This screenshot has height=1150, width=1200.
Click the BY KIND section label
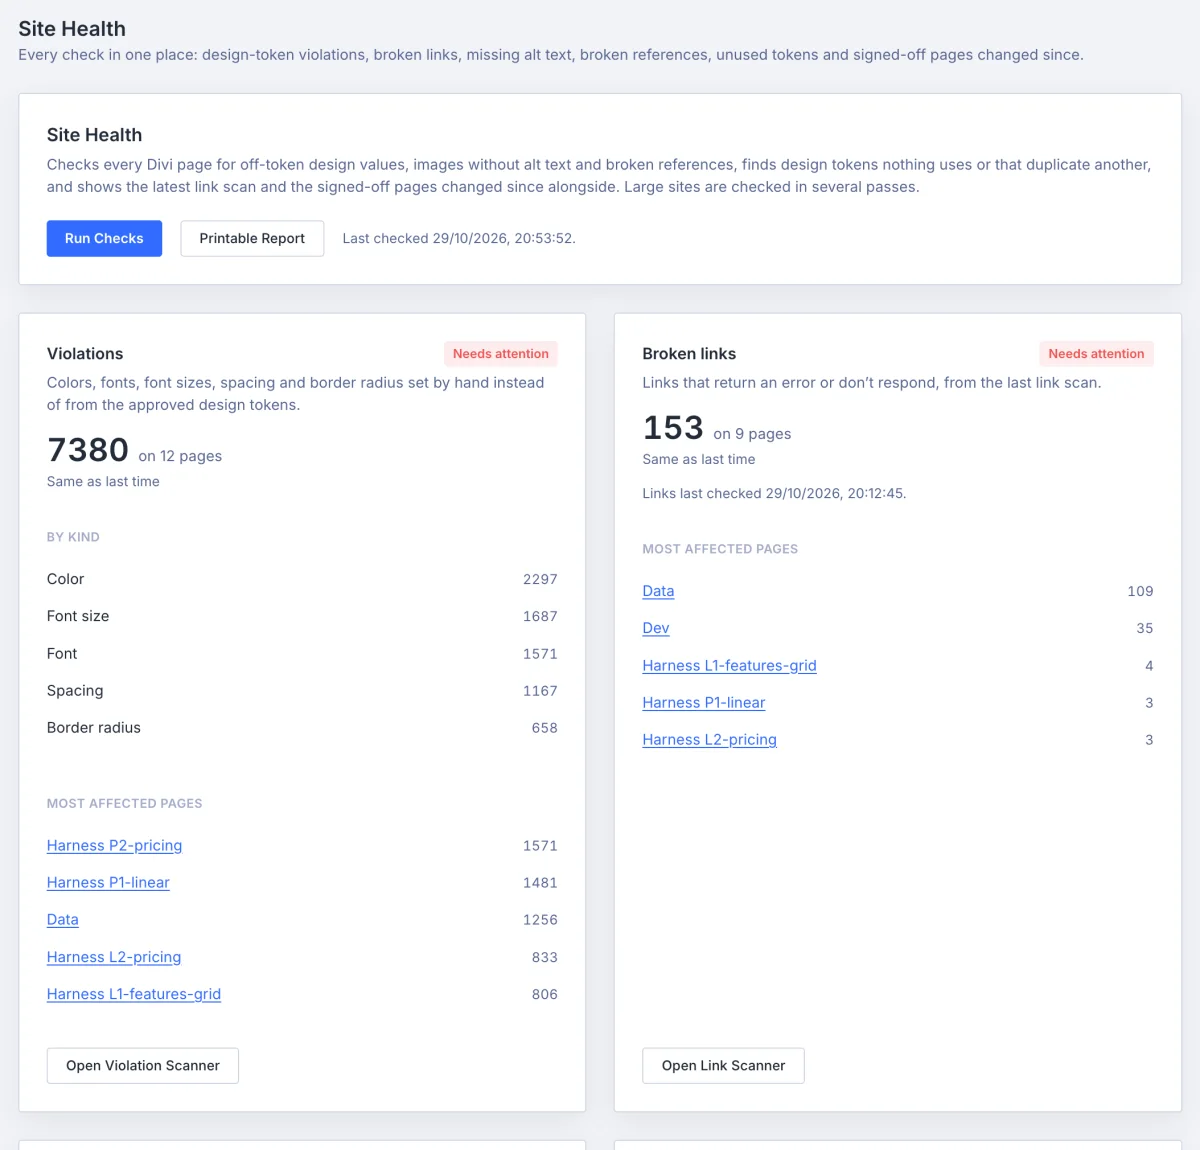(x=73, y=537)
